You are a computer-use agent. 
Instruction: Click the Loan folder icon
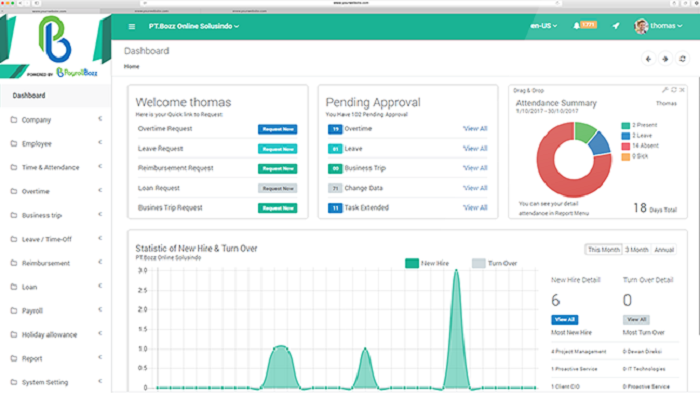(14, 287)
